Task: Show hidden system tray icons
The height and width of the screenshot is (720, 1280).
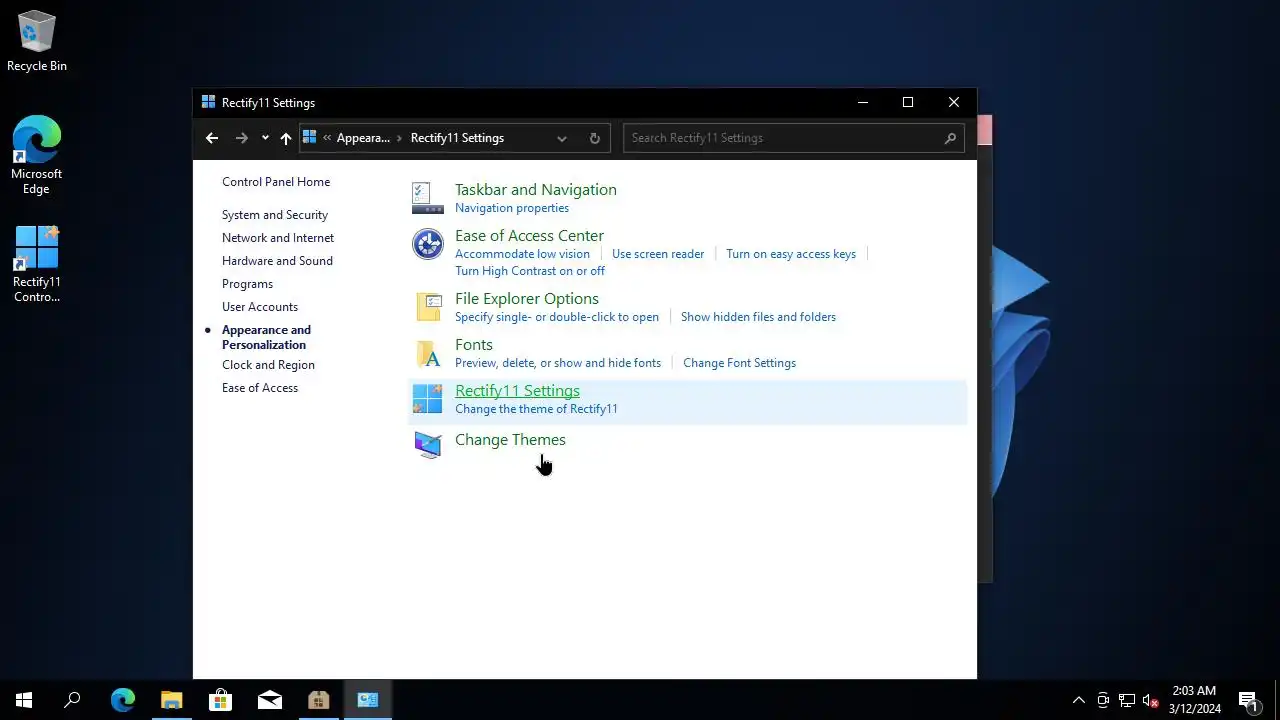Action: [1078, 700]
